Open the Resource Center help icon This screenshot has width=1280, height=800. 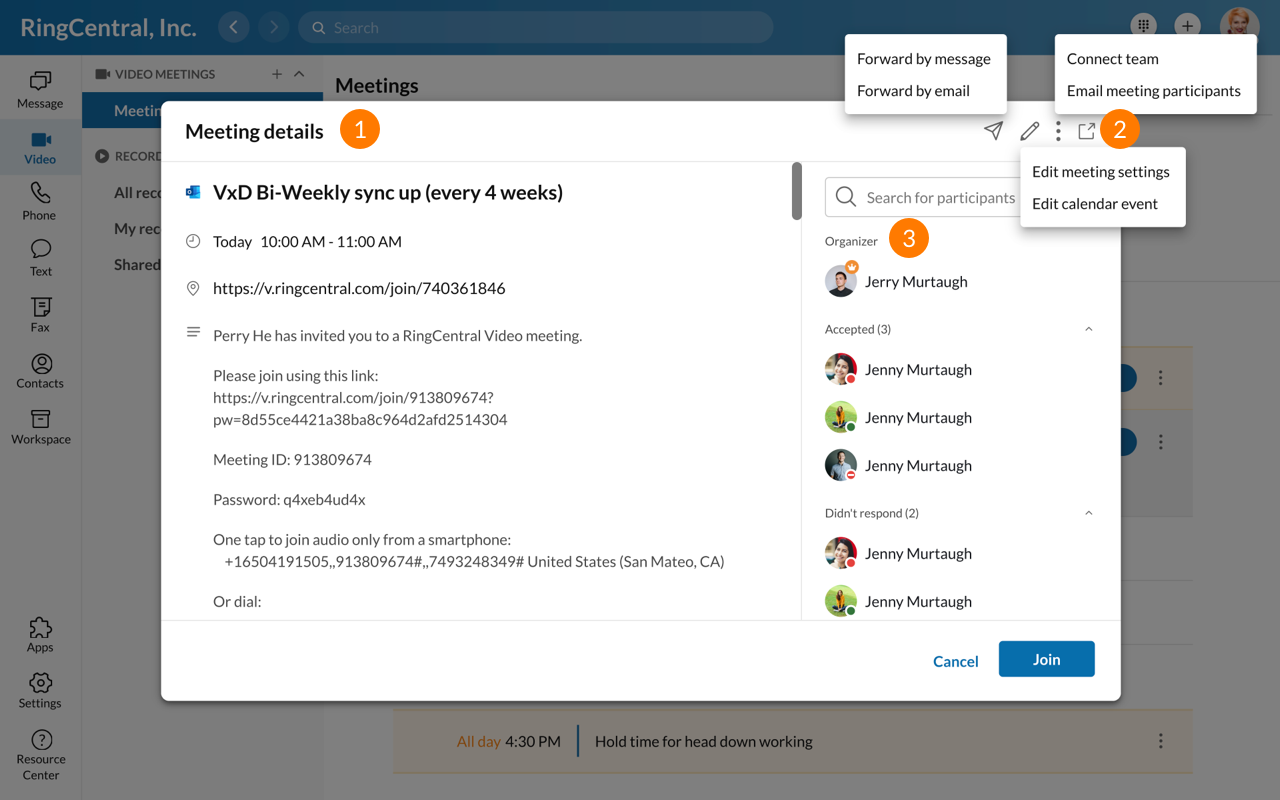pyautogui.click(x=40, y=753)
